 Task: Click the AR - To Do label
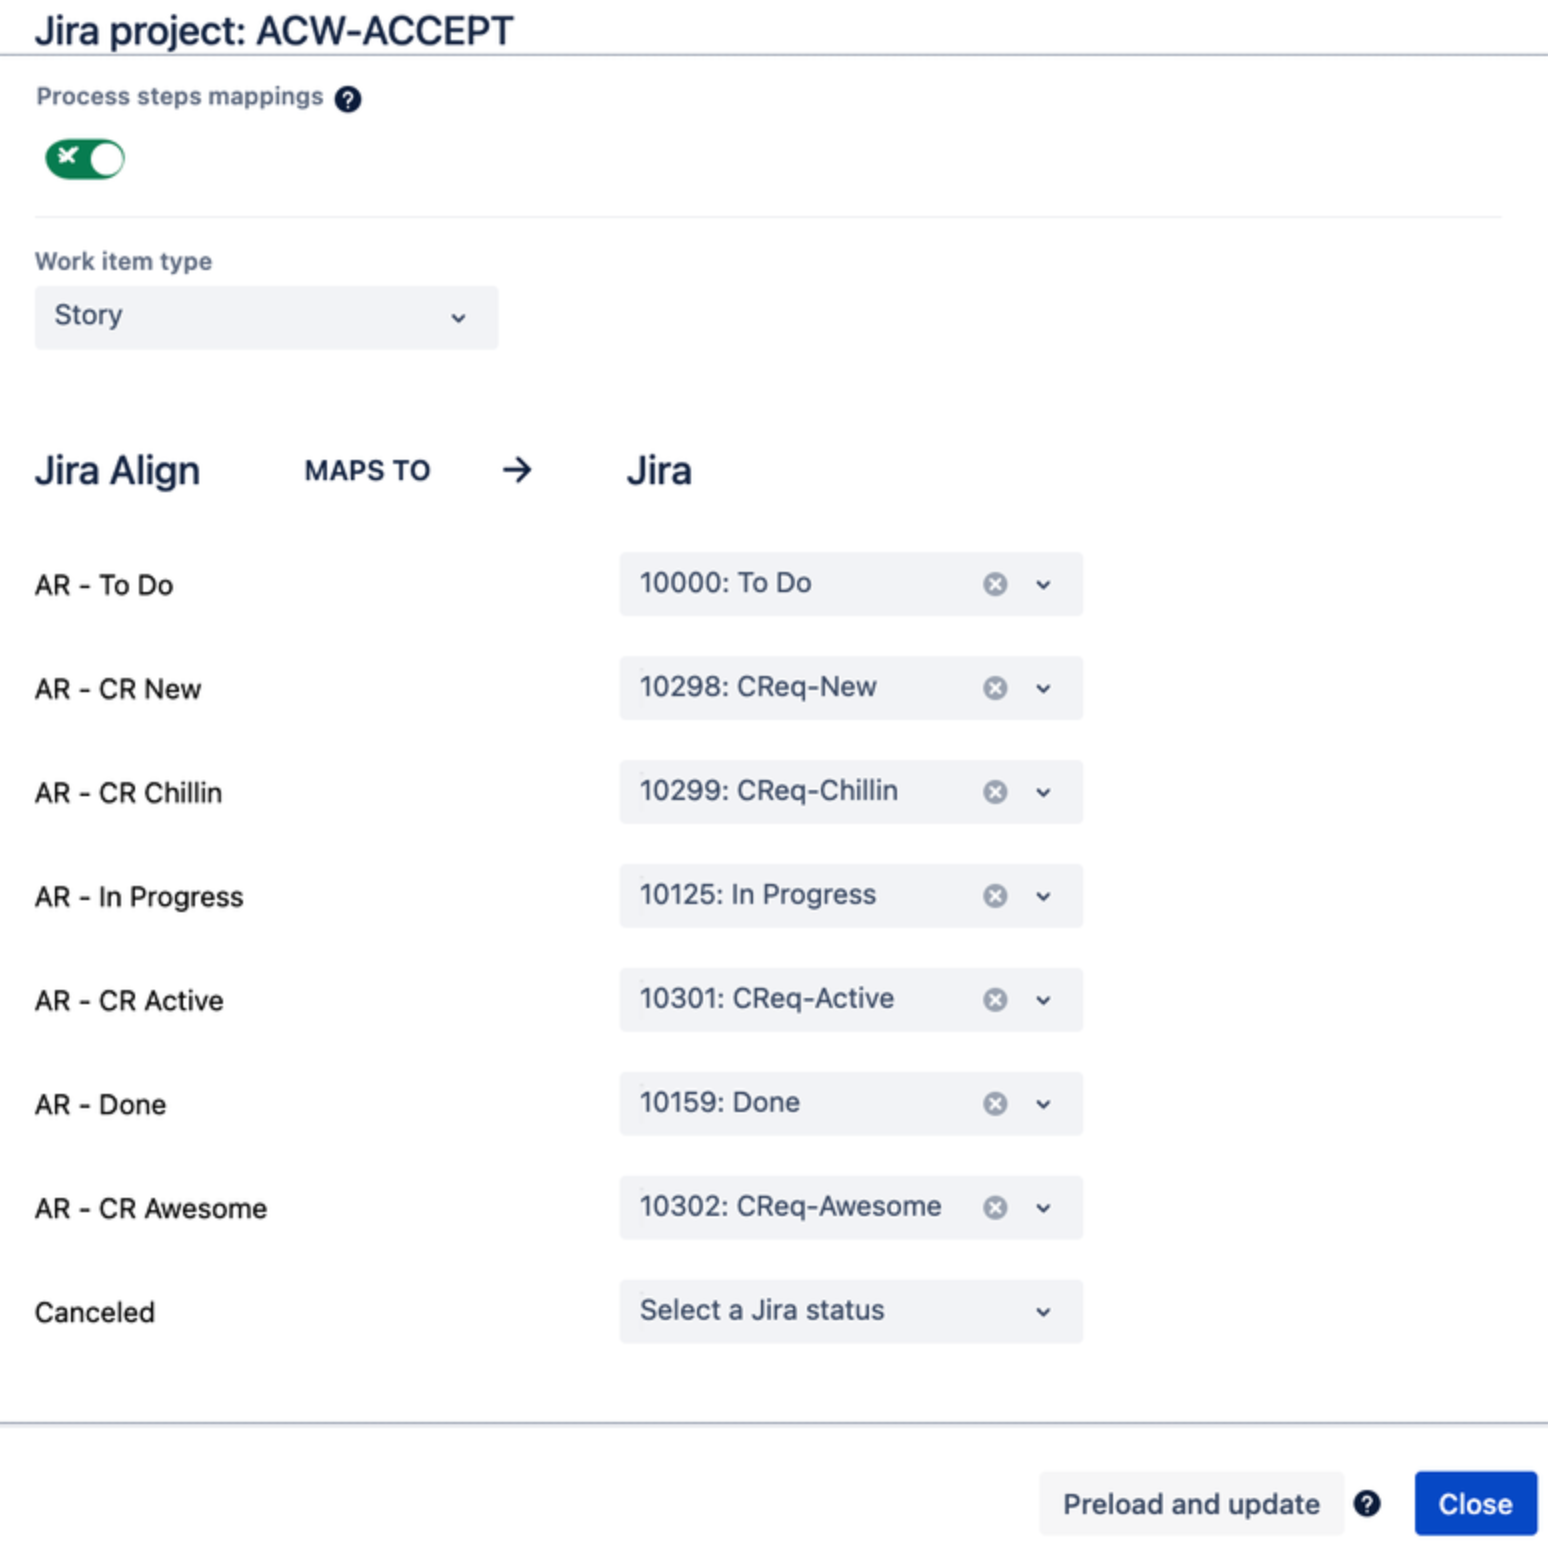[104, 585]
